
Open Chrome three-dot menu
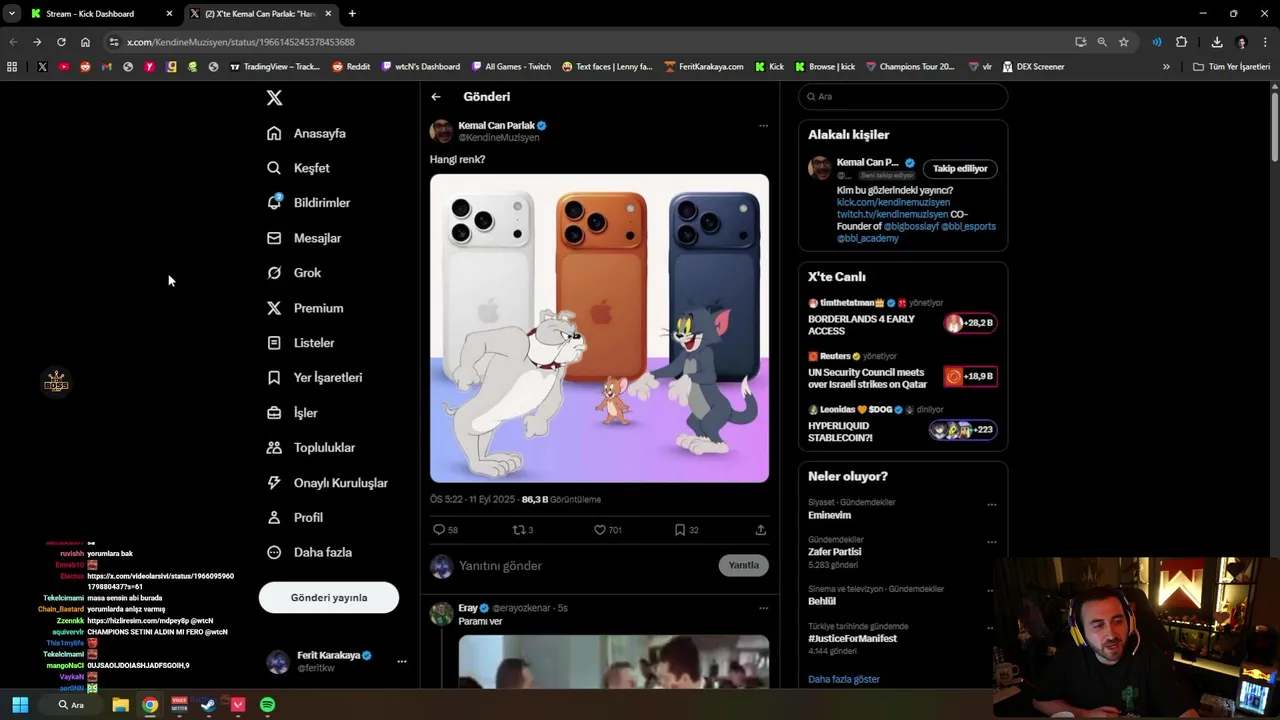(1266, 42)
